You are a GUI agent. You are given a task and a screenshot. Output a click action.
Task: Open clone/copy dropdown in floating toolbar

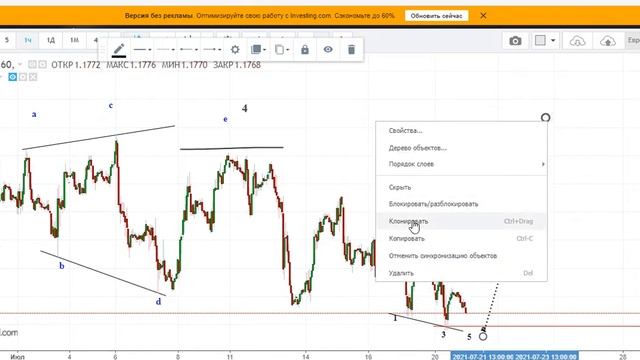(282, 50)
